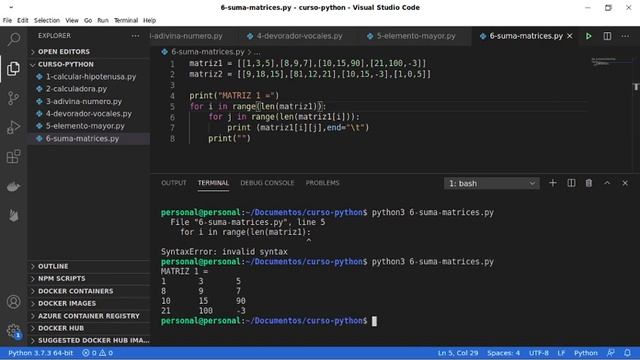
Task: Open the Azure view icon
Action: coord(13,216)
